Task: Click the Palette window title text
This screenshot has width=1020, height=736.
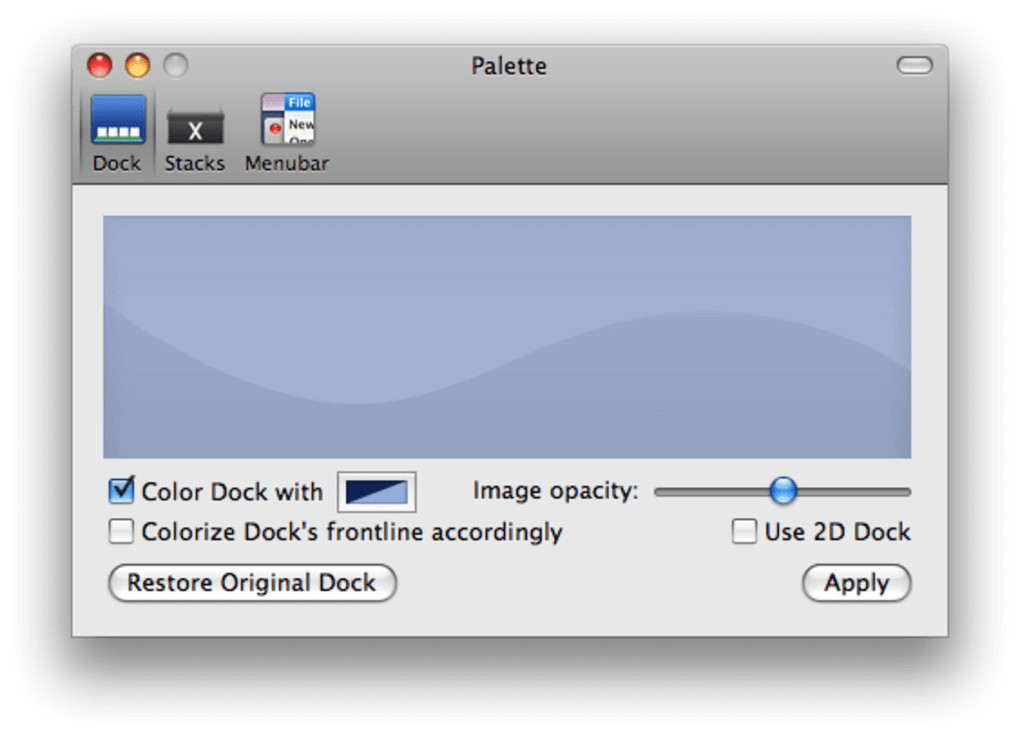Action: pyautogui.click(x=509, y=67)
